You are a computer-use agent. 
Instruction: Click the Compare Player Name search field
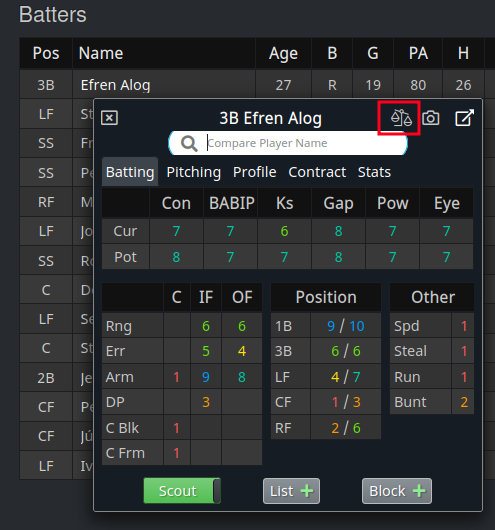(288, 143)
